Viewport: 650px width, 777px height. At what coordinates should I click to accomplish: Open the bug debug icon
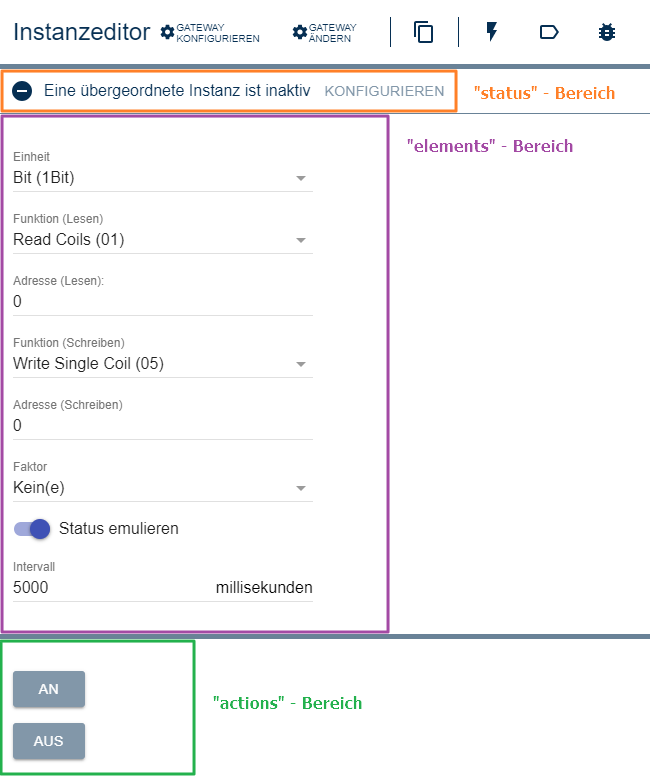[606, 32]
